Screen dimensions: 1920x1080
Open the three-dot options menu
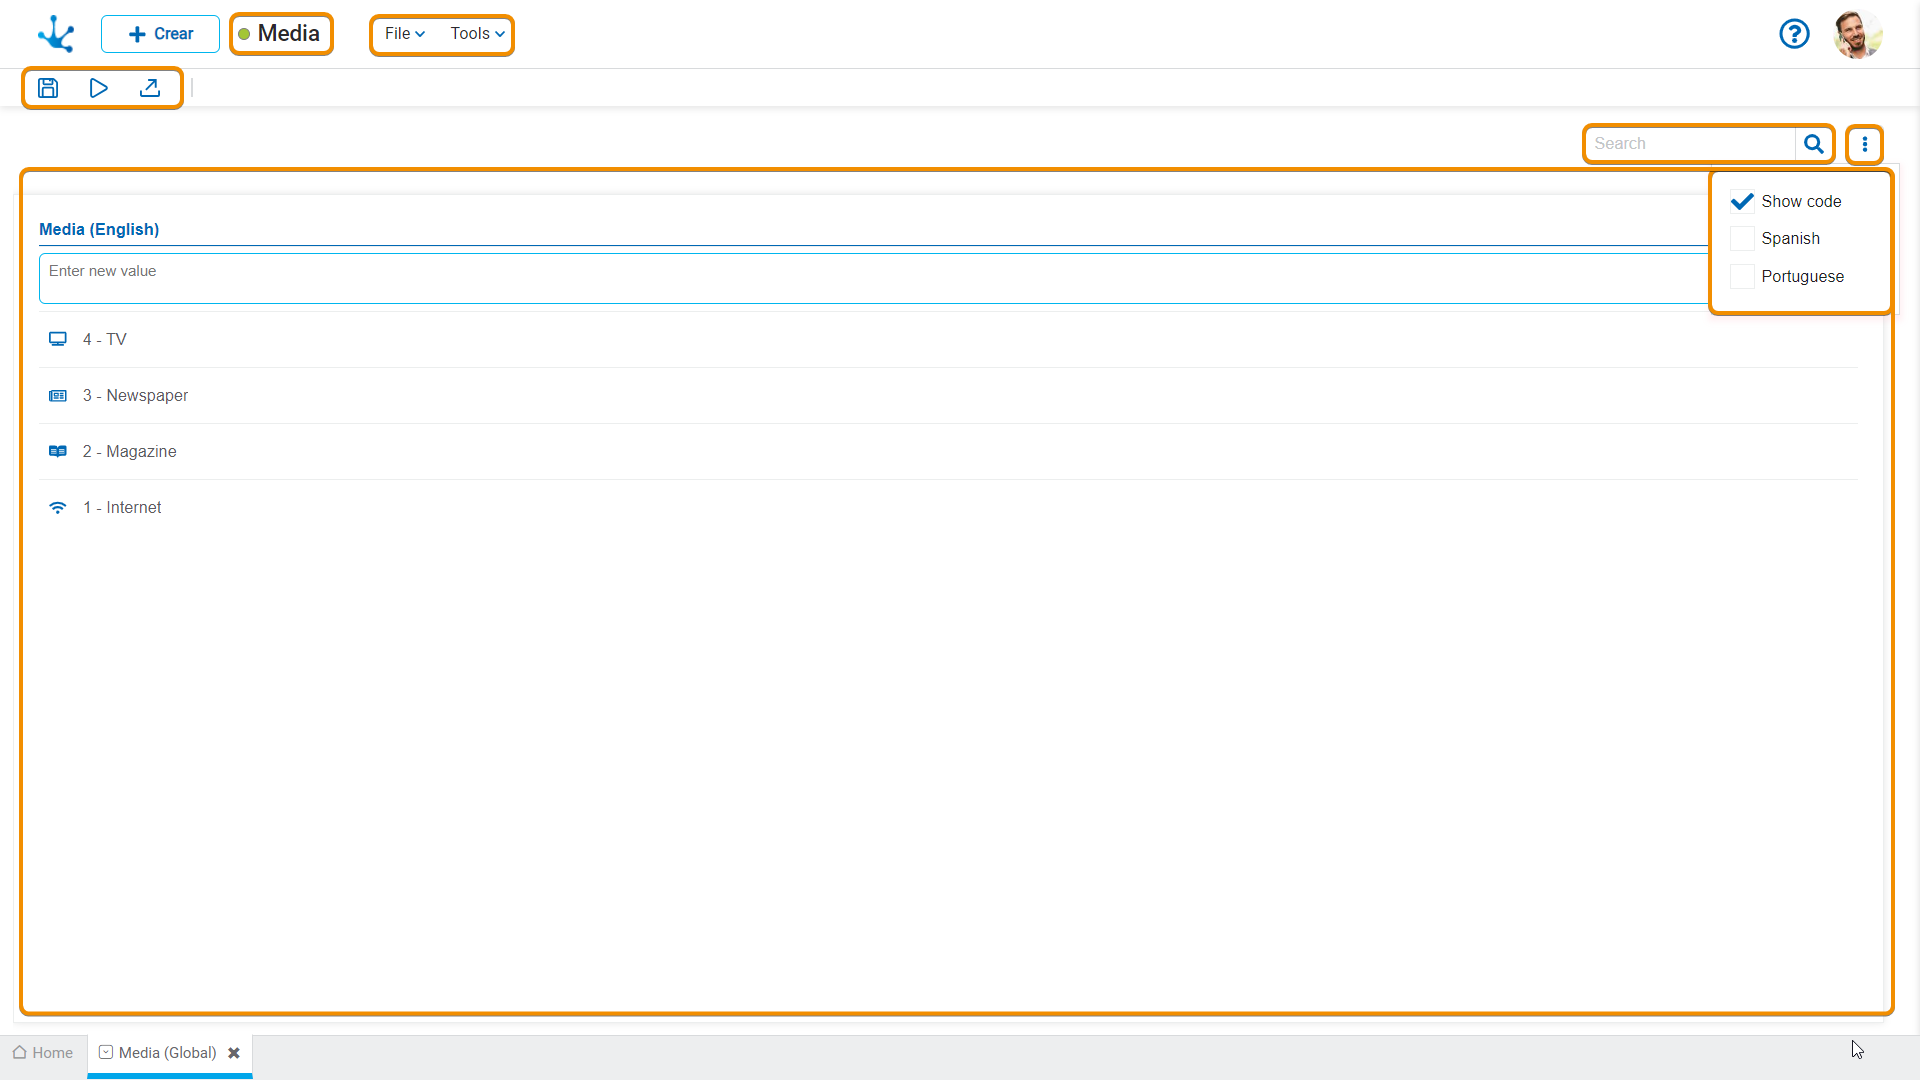(1865, 144)
